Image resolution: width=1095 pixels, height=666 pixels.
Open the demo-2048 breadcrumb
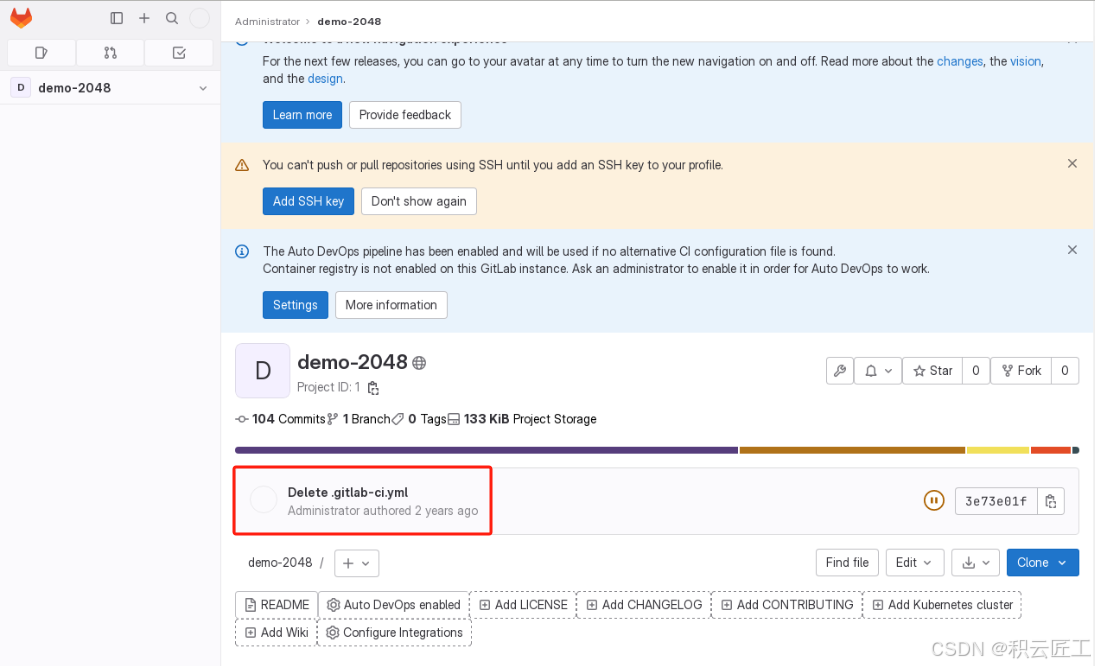coord(349,22)
